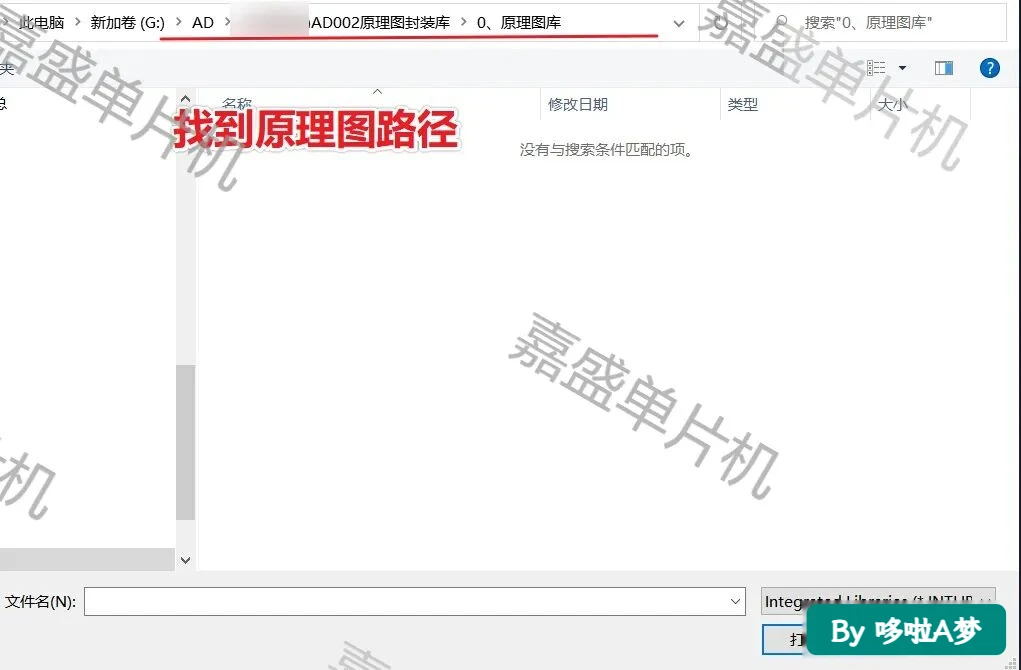Viewport: 1021px width, 670px height.
Task: Open the help question mark icon
Action: pyautogui.click(x=989, y=68)
